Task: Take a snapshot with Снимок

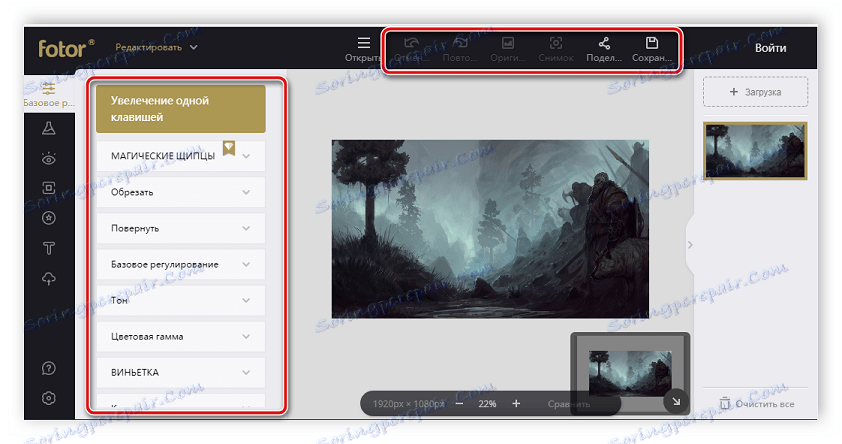Action: (x=556, y=48)
